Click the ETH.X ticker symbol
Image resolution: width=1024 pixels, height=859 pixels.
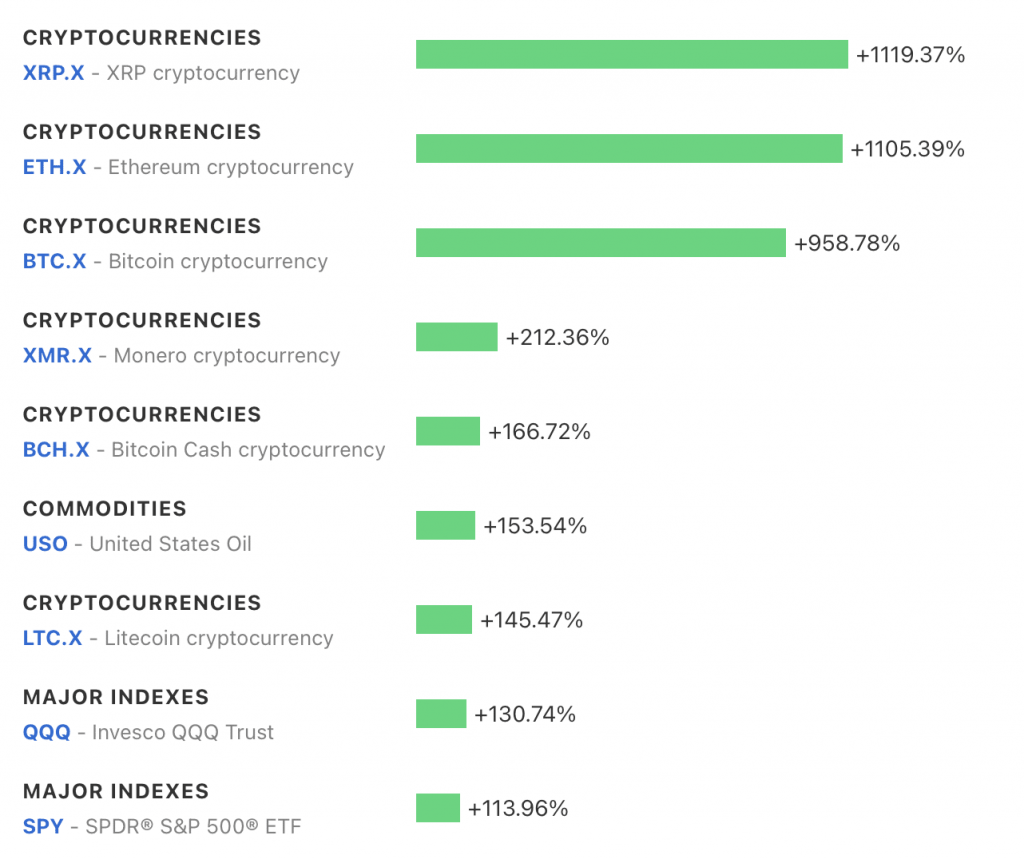tap(54, 167)
